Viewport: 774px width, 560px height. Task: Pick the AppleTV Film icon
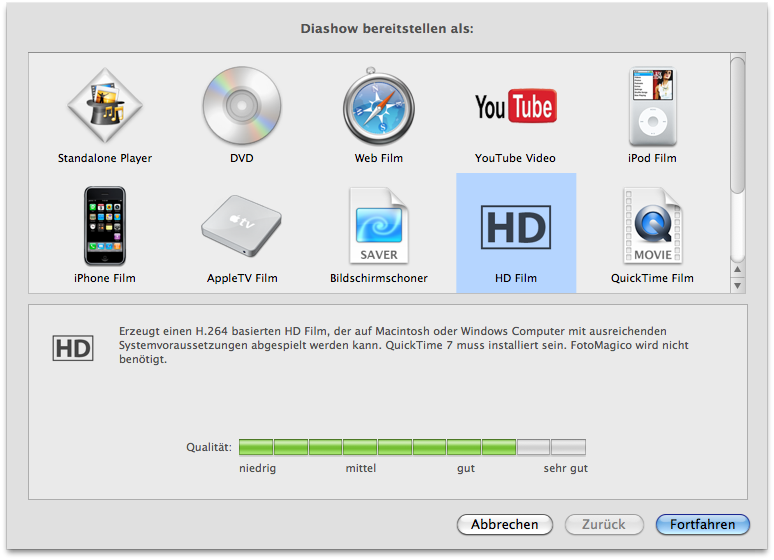pos(240,227)
